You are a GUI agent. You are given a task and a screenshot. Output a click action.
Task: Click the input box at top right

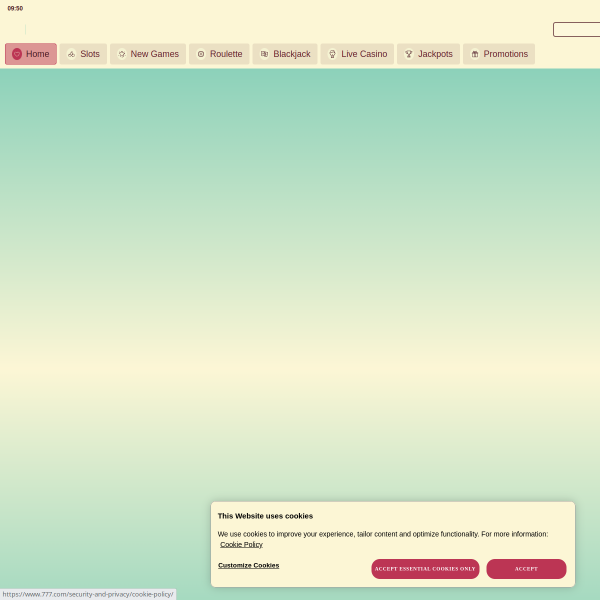point(576,30)
